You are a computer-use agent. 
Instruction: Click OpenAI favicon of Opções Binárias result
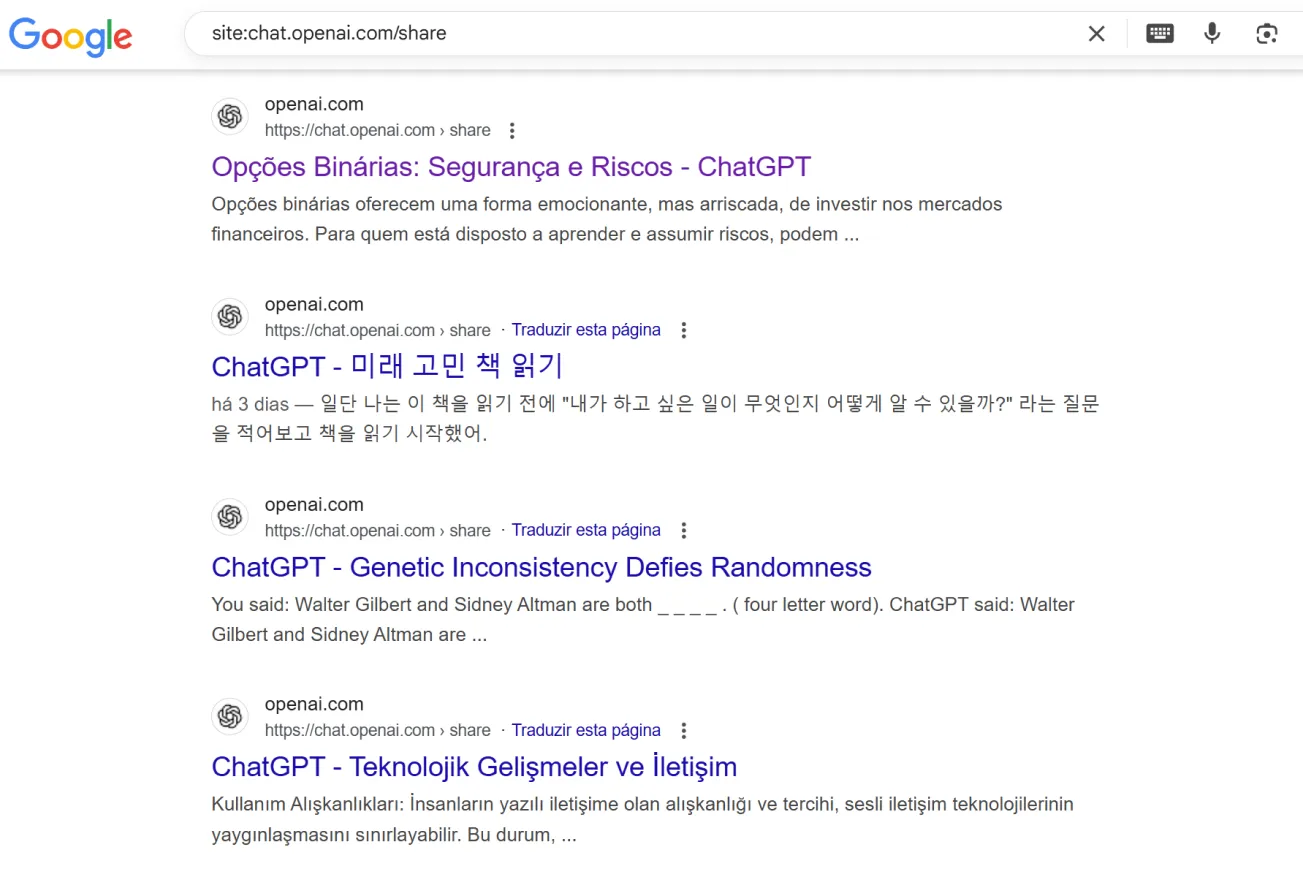point(230,117)
